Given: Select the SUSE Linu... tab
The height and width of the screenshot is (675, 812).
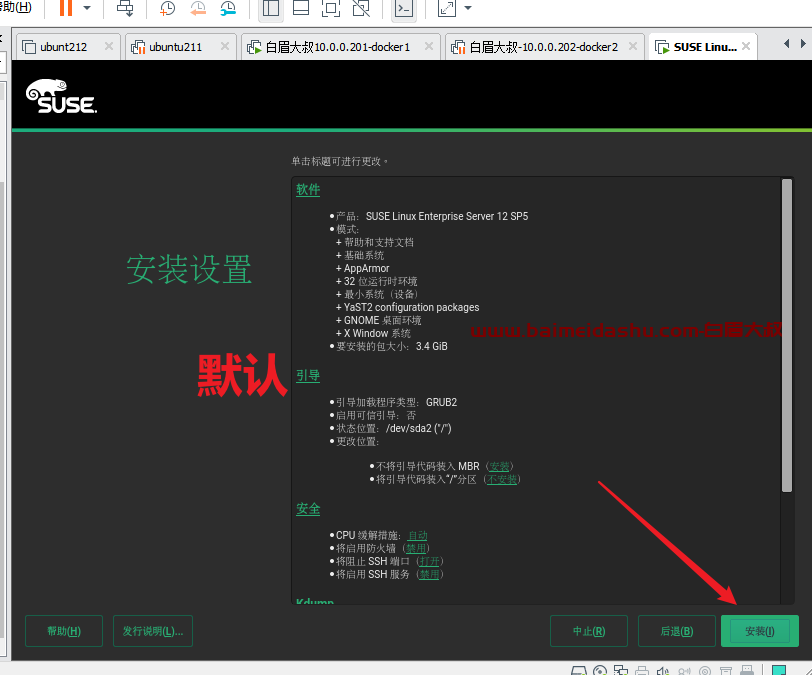Looking at the screenshot, I should point(705,47).
